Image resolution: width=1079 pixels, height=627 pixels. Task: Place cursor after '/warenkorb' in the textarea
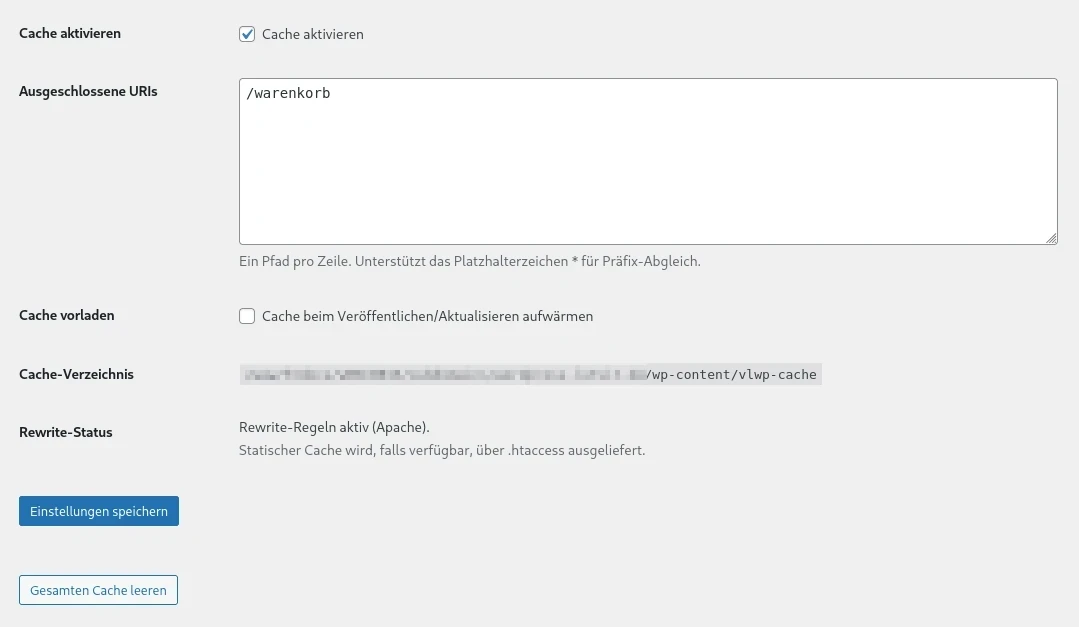[331, 92]
